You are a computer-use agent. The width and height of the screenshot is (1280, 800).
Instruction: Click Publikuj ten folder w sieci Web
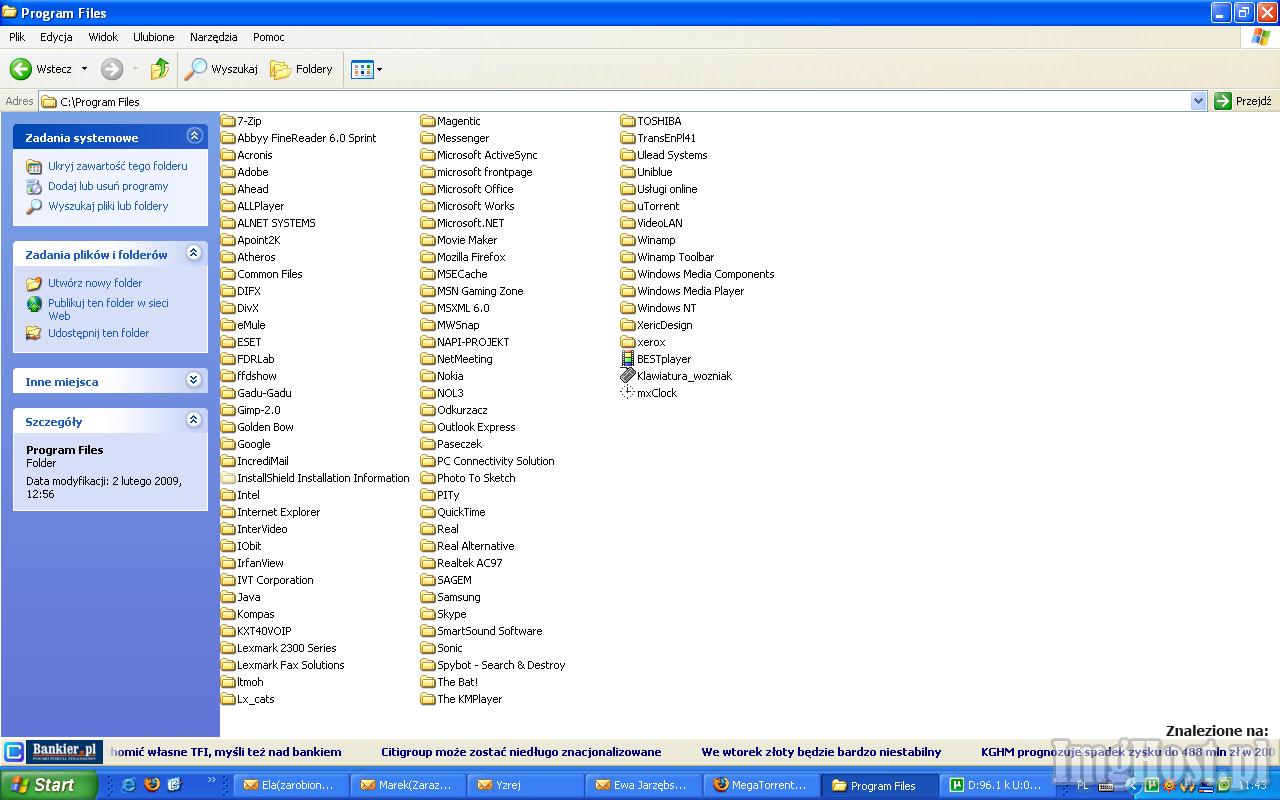[x=108, y=309]
